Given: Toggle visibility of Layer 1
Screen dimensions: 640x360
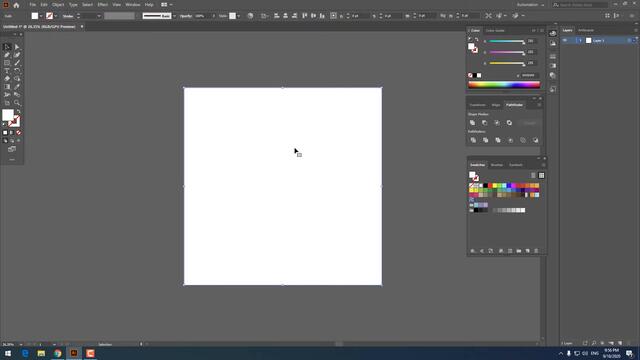Looking at the screenshot, I should [x=565, y=40].
